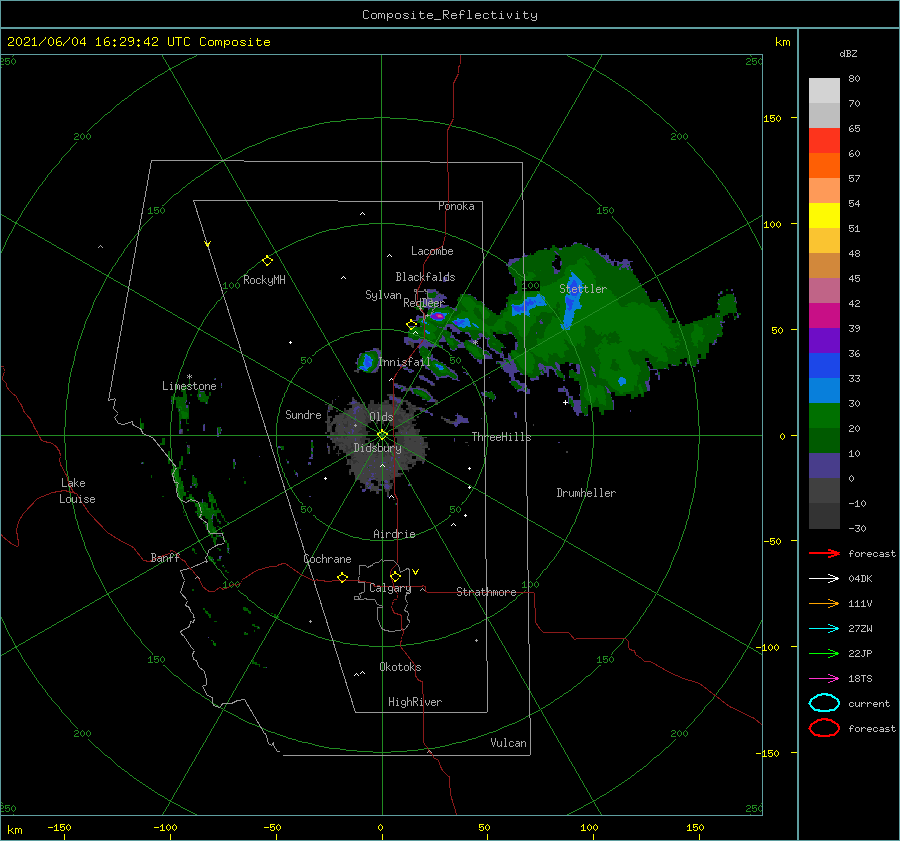Click the gray ground clutter around Olds
This screenshot has height=841, width=900.
point(377,443)
